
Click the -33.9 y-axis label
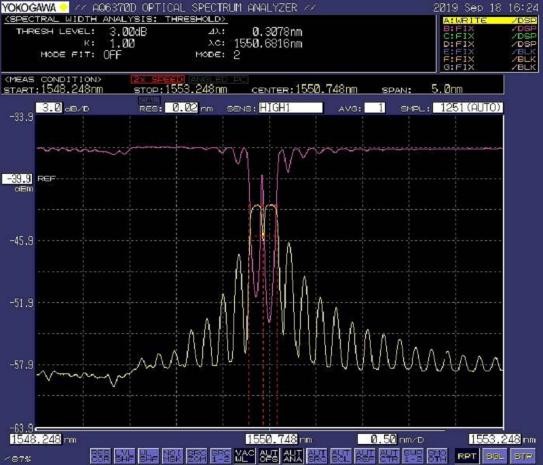pyautogui.click(x=21, y=117)
